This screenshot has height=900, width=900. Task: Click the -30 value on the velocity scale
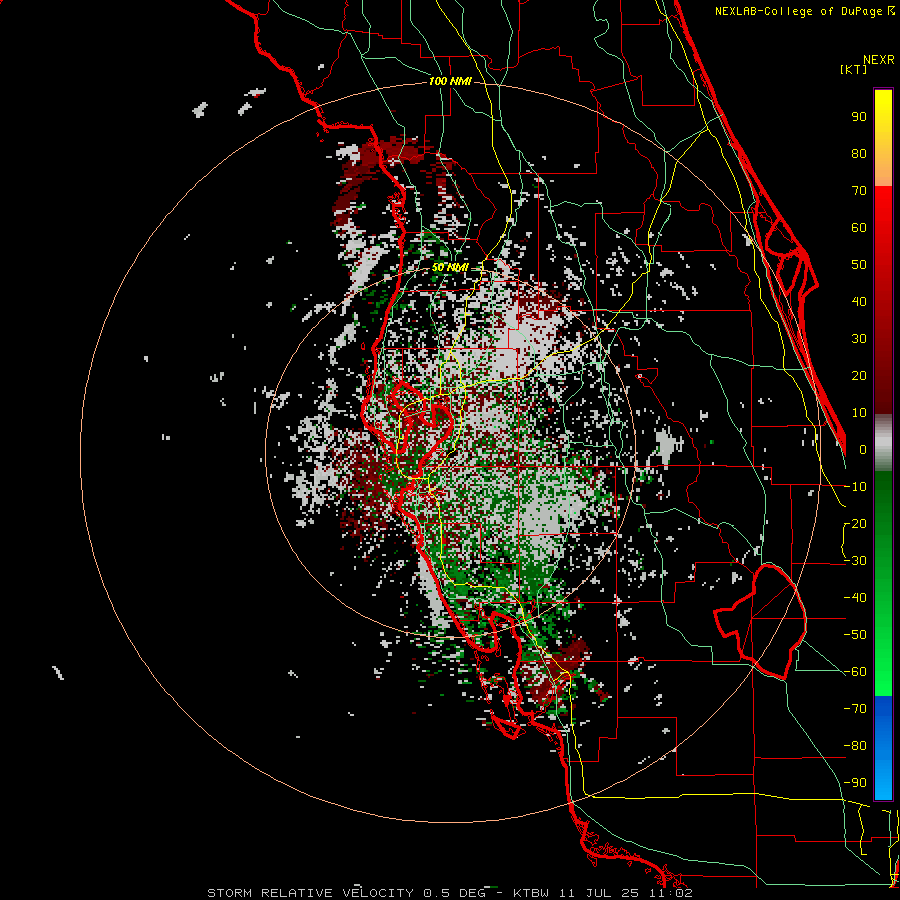855,561
